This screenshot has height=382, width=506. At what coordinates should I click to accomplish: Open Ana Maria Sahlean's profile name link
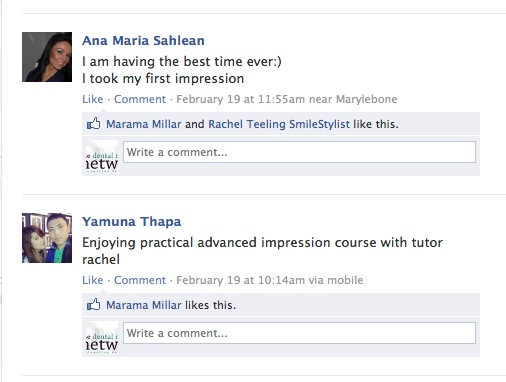point(143,41)
